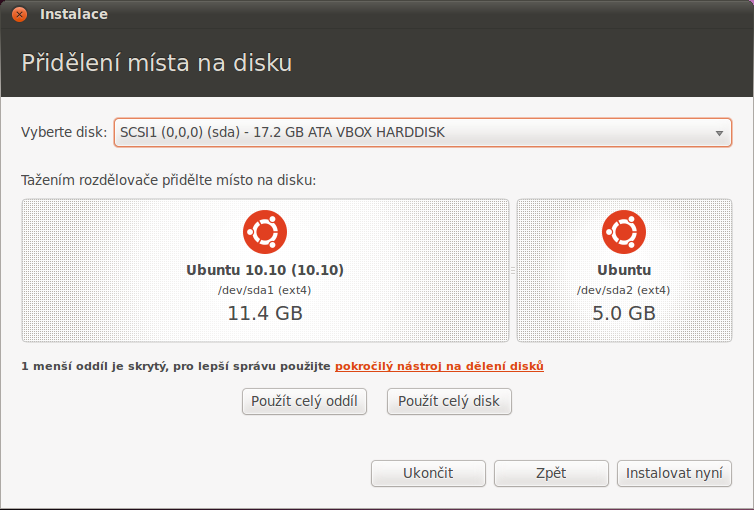
Task: Click the Použít celý disk button
Action: tap(449, 401)
